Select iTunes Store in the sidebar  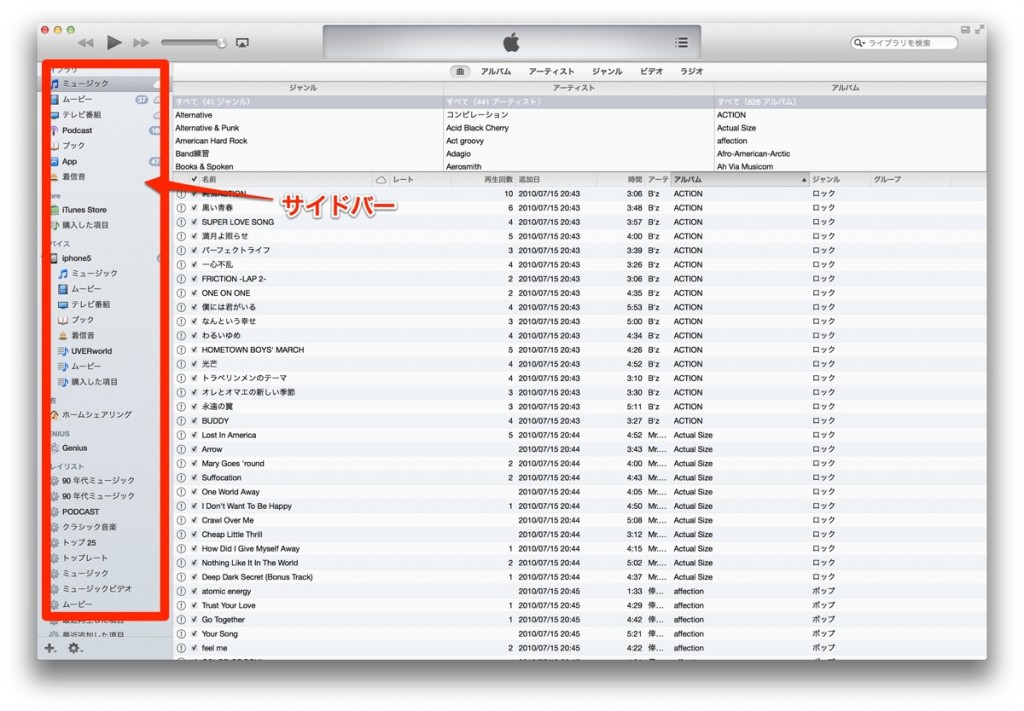click(x=83, y=210)
